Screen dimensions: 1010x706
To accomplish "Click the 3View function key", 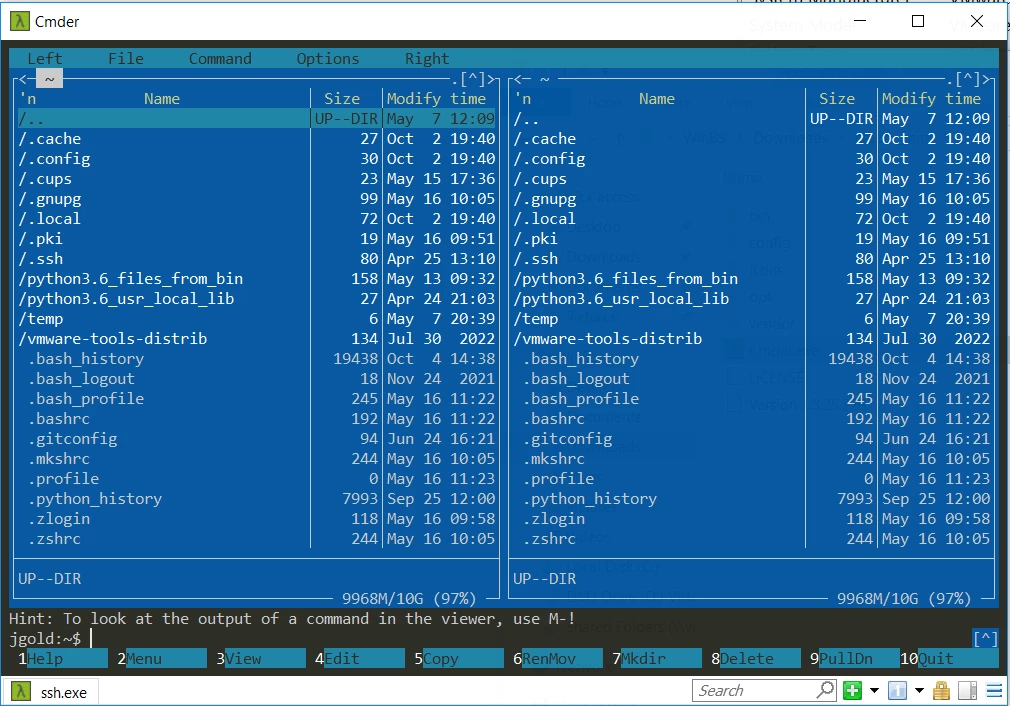I will click(261, 658).
